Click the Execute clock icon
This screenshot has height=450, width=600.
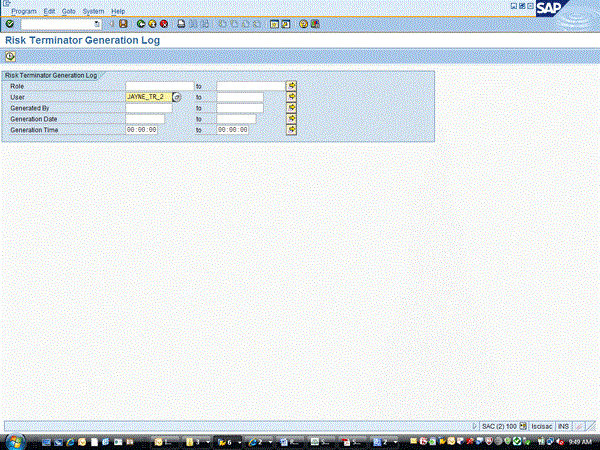[x=10, y=56]
